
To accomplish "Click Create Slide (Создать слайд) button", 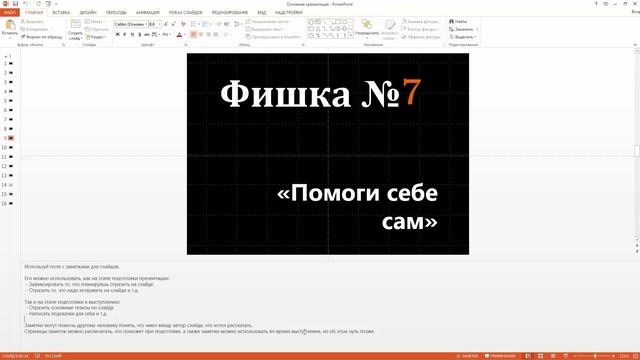I will coord(75,29).
